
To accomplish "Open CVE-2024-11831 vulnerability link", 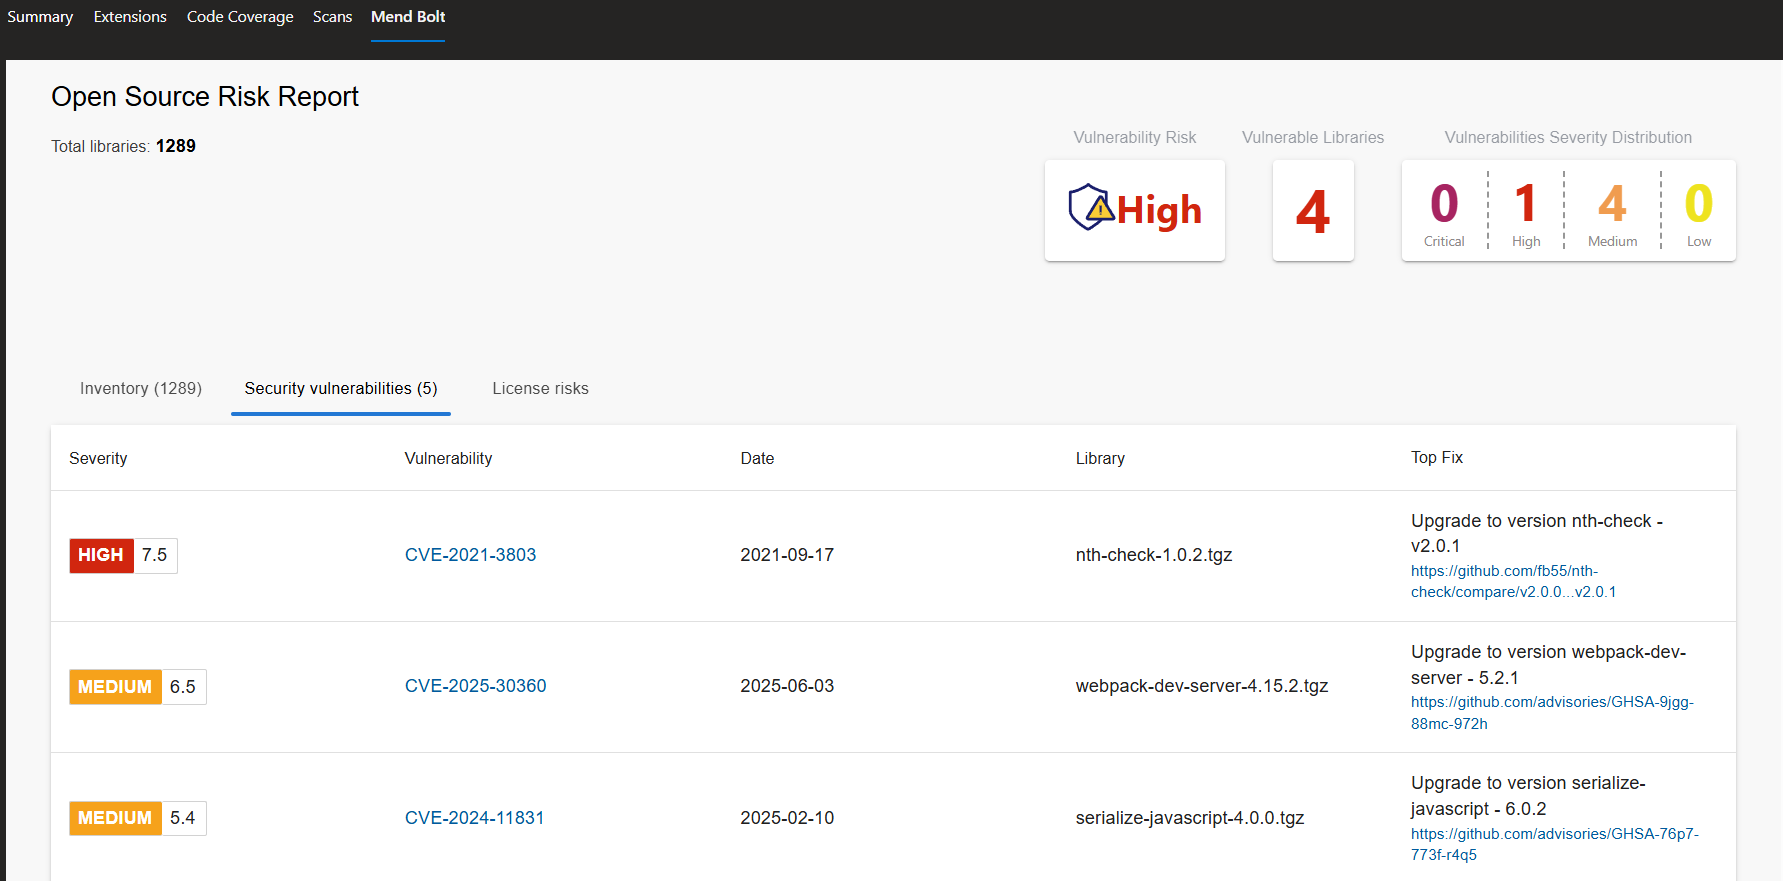I will point(474,818).
